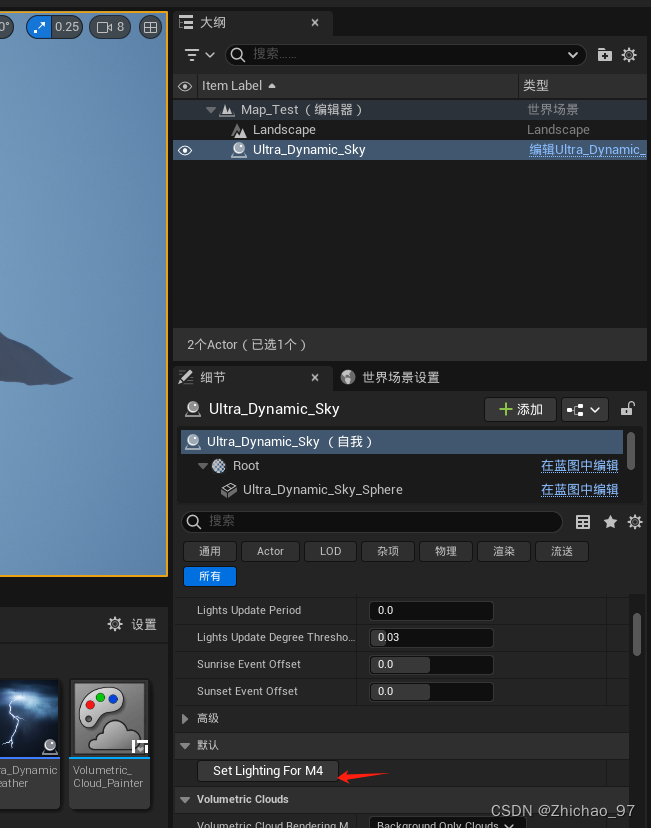Filter by Actor category
Viewport: 651px width, 828px height.
270,551
